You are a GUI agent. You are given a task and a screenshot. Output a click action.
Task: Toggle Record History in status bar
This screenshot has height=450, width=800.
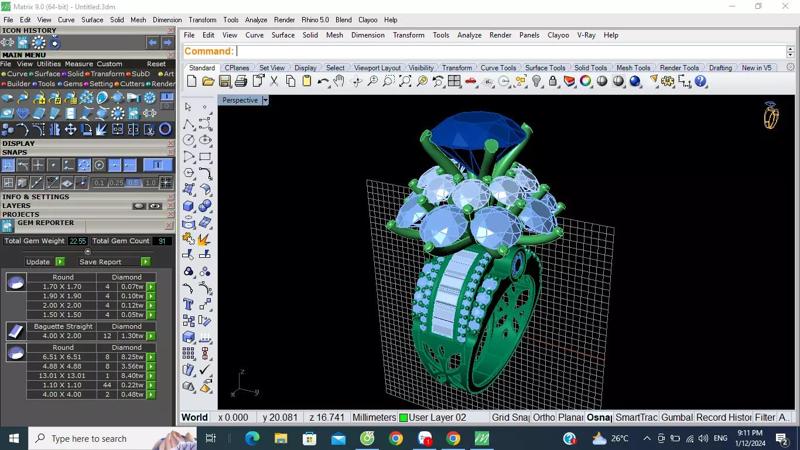click(x=723, y=417)
